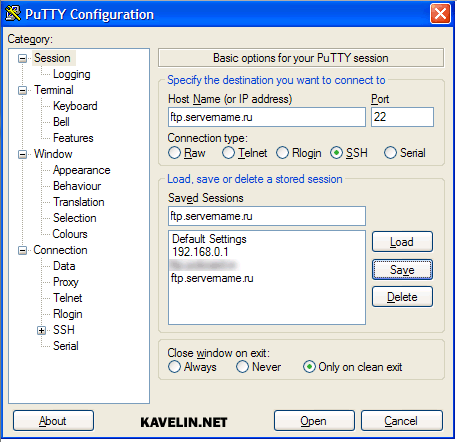Focus the Host Name input field

click(x=267, y=117)
